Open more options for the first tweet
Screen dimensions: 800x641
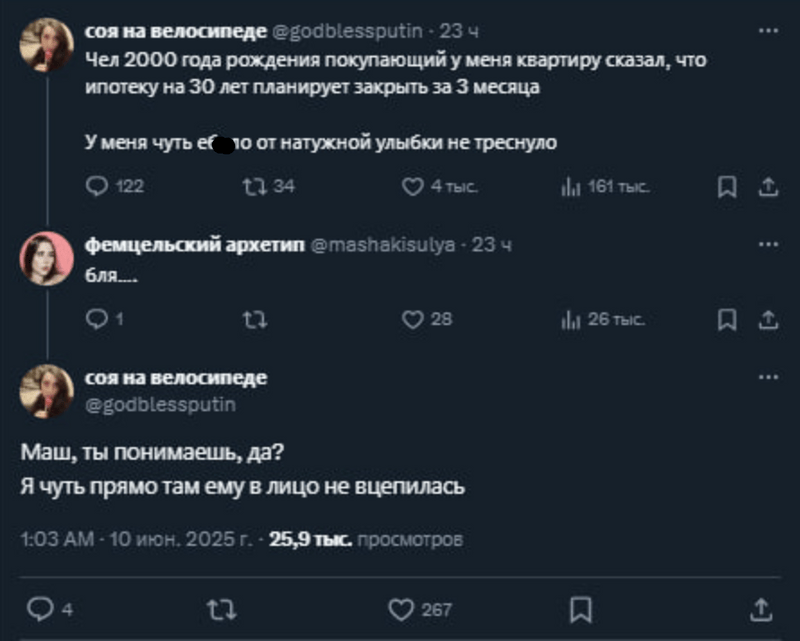pos(768,31)
